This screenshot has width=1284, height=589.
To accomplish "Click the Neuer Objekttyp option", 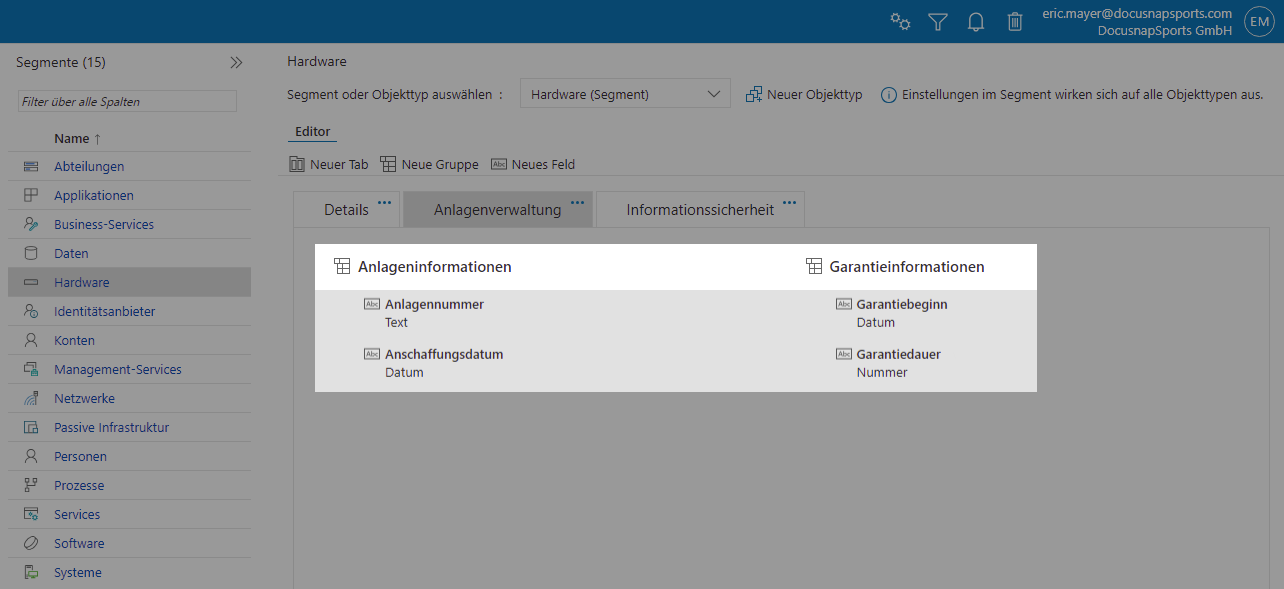I will (x=805, y=93).
